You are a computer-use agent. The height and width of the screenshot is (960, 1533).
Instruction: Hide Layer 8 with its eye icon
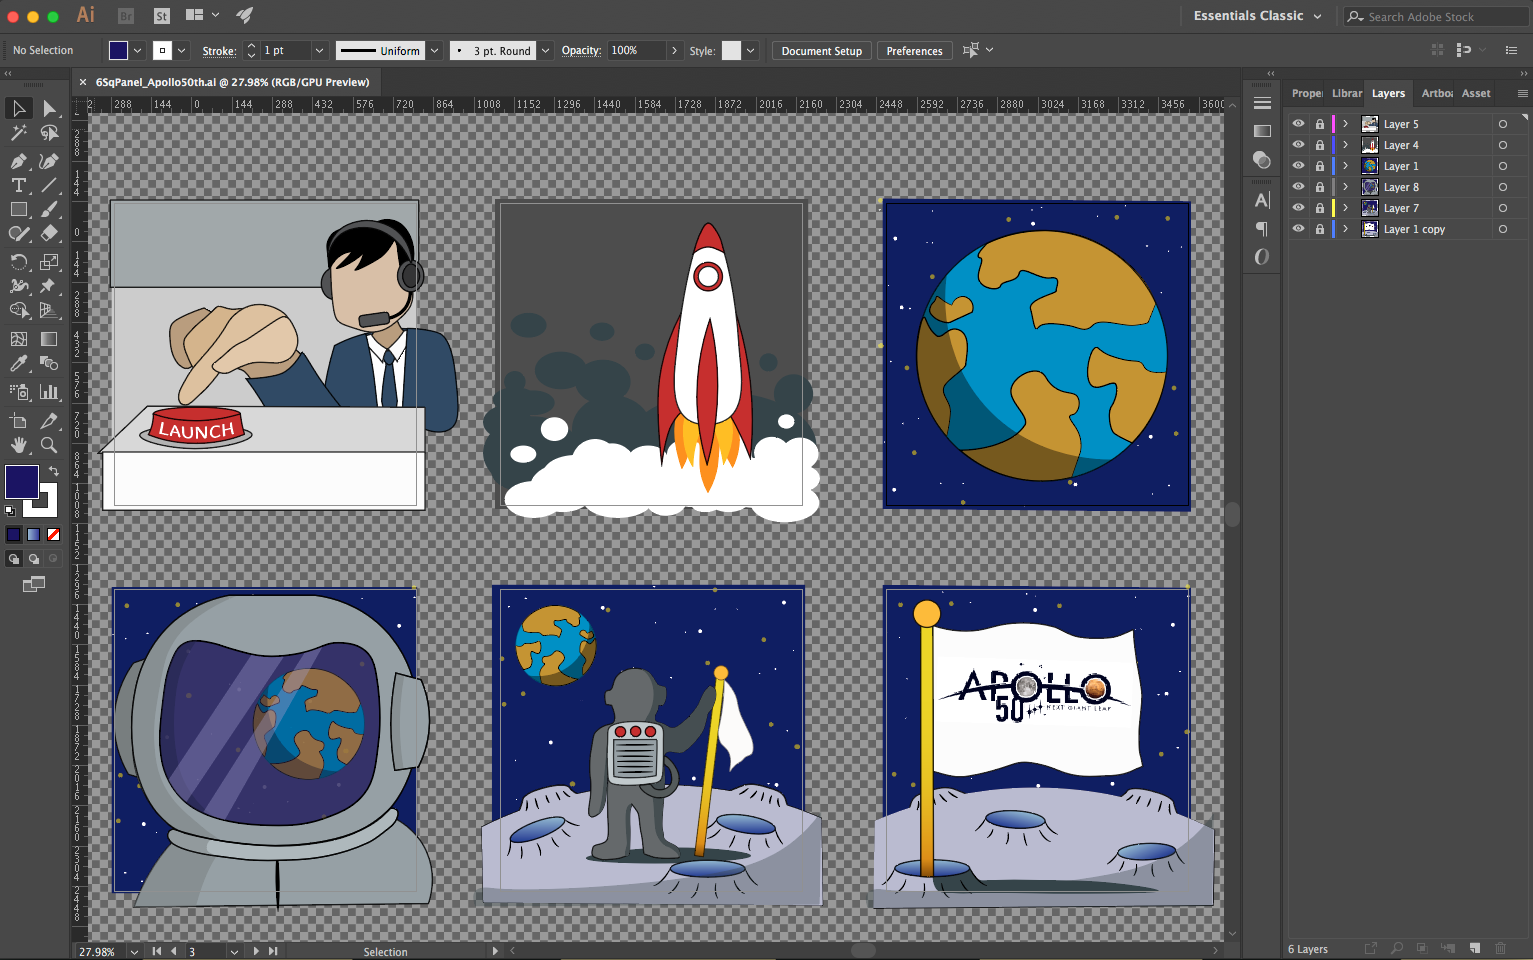pyautogui.click(x=1298, y=187)
